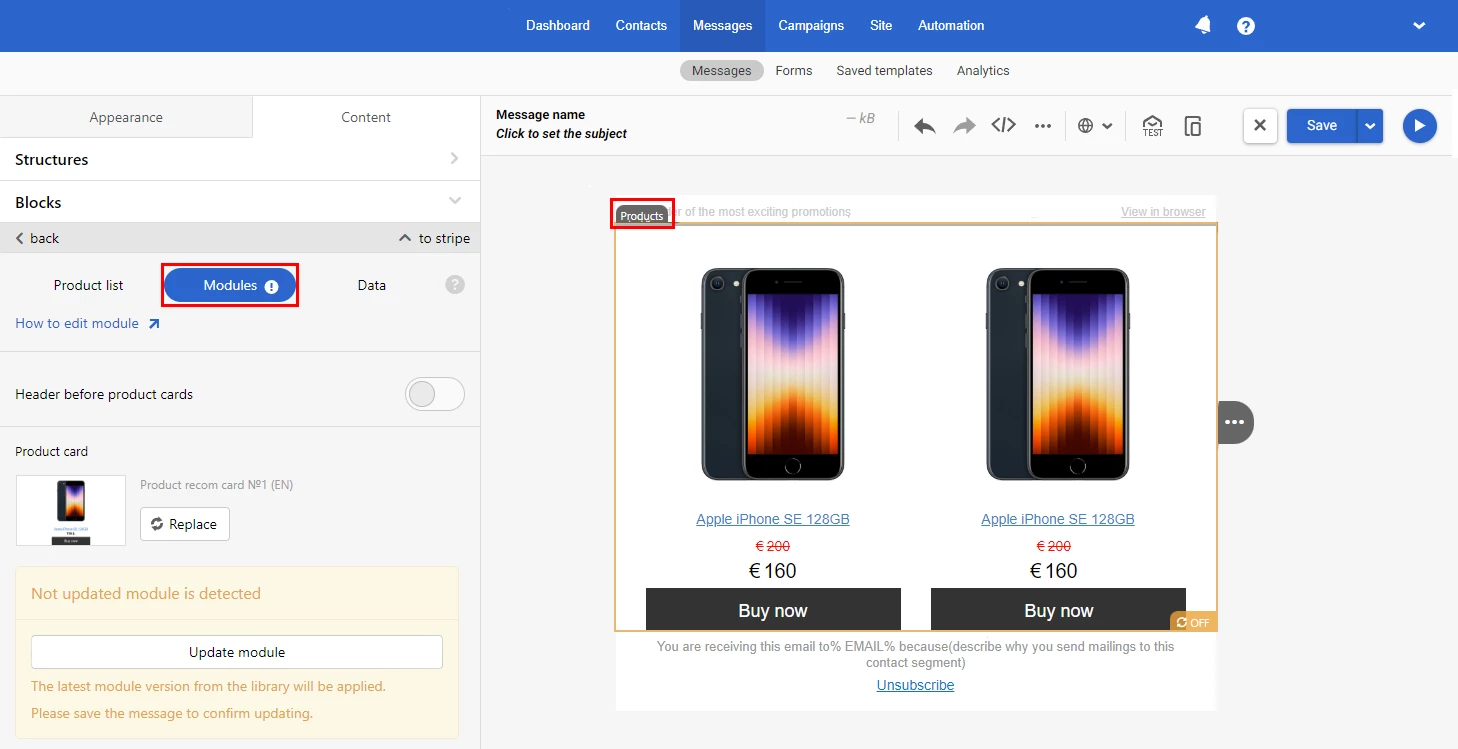Viewport: 1458px width, 749px height.
Task: Select the Products block label tag
Action: (x=641, y=215)
